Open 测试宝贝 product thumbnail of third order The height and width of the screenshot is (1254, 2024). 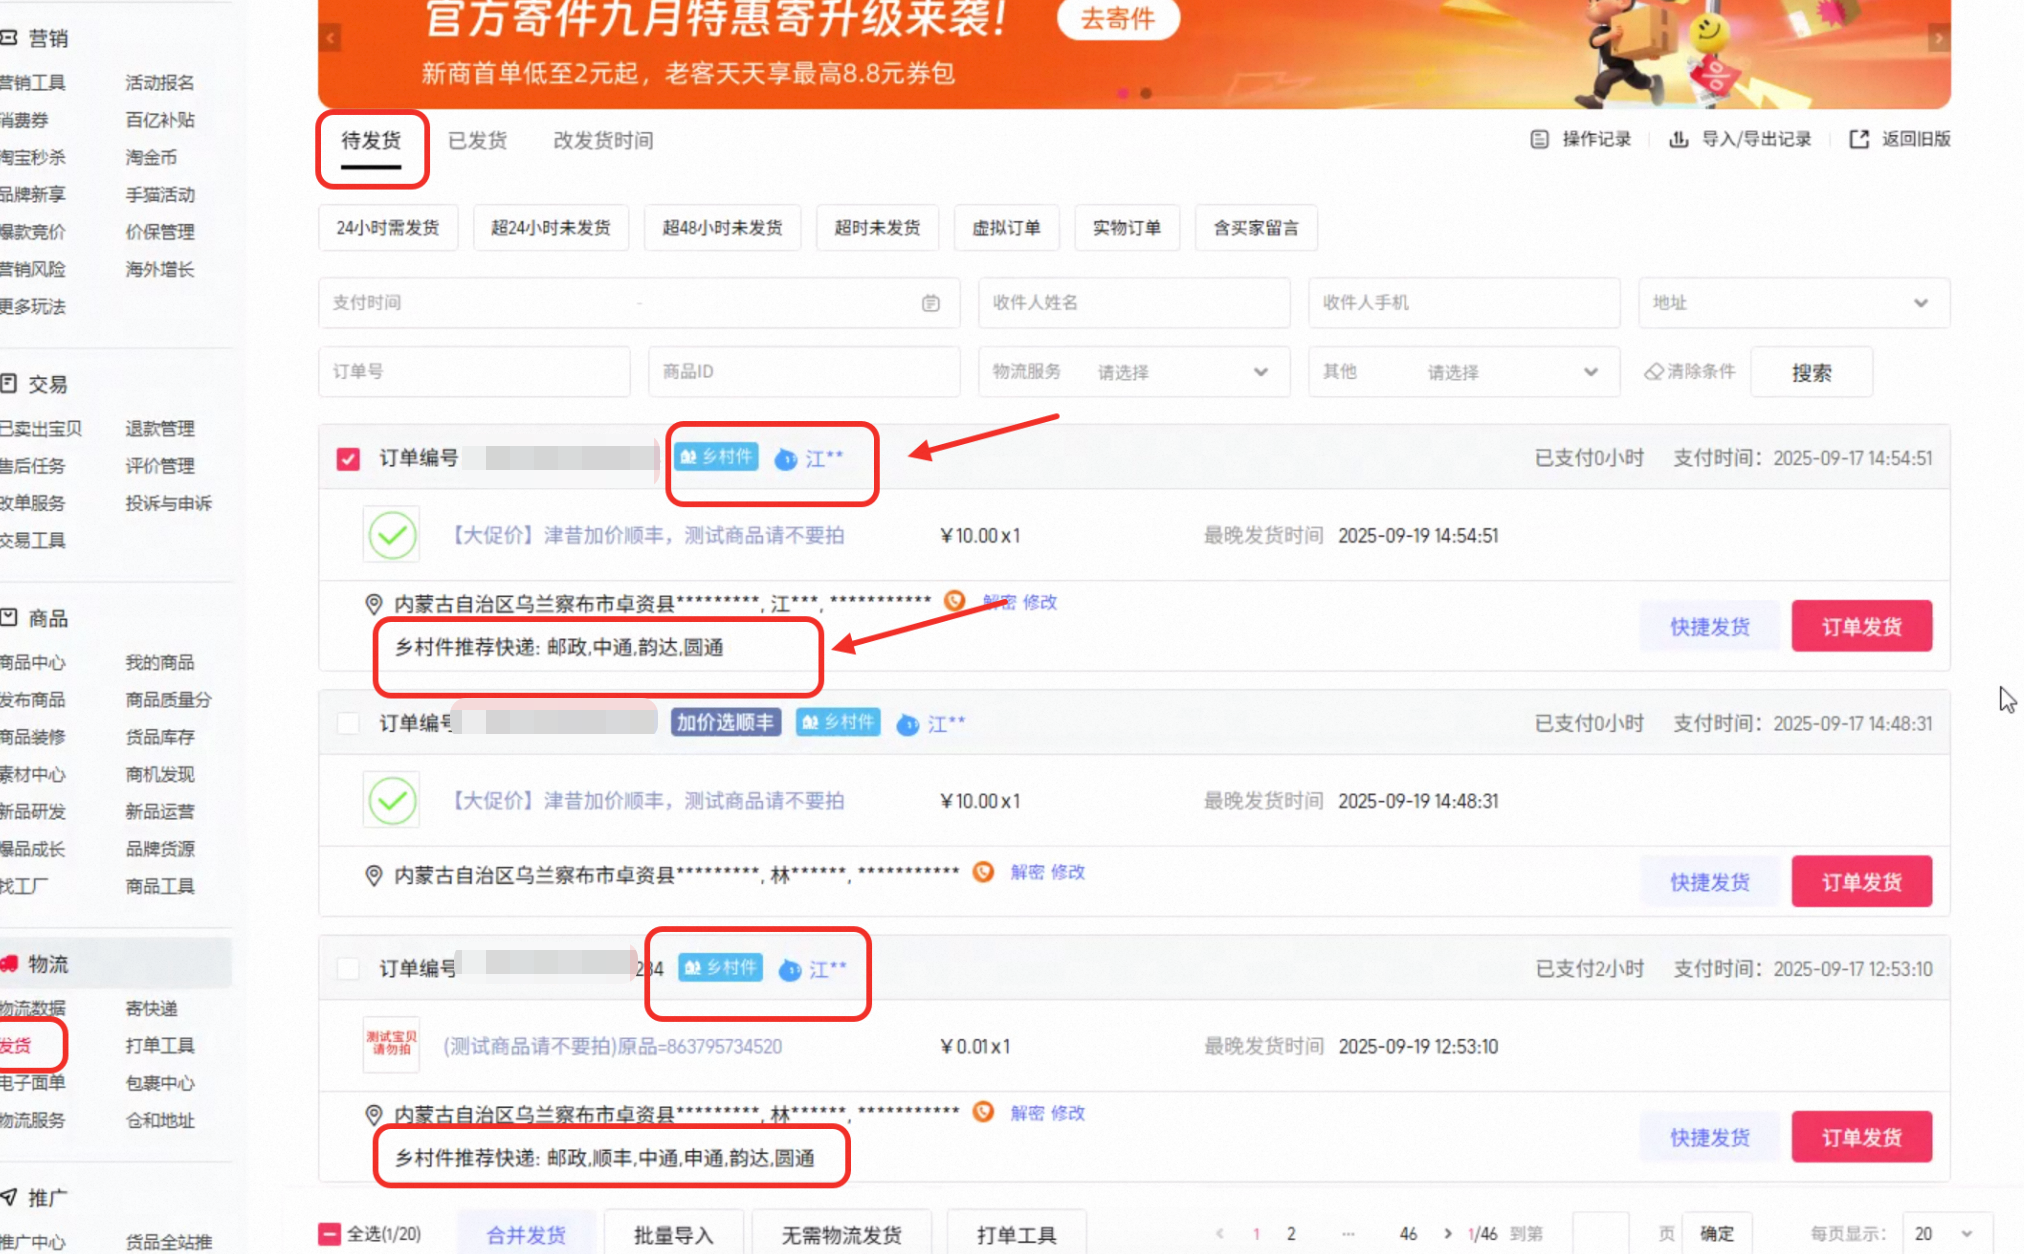click(x=392, y=1044)
